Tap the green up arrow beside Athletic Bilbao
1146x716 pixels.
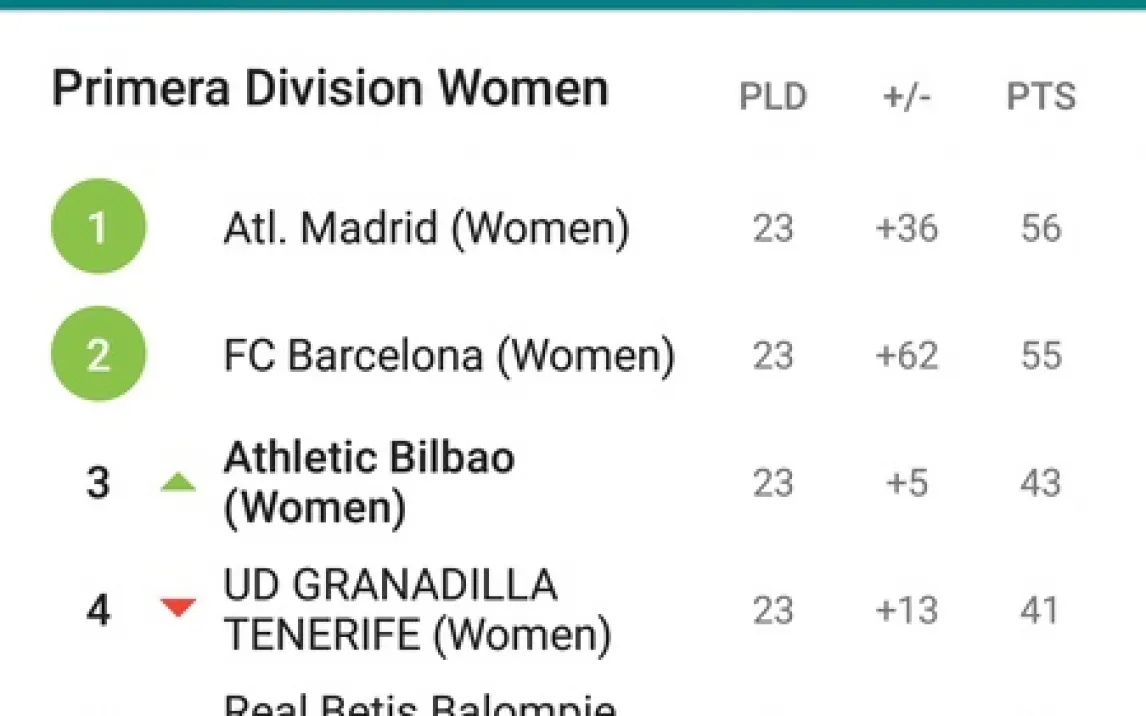coord(178,483)
